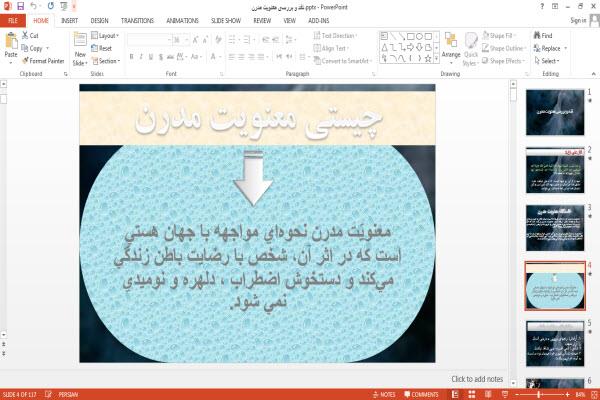Toggle numbered list
Image resolution: width=600 pixels, height=400 pixels.
(248, 40)
